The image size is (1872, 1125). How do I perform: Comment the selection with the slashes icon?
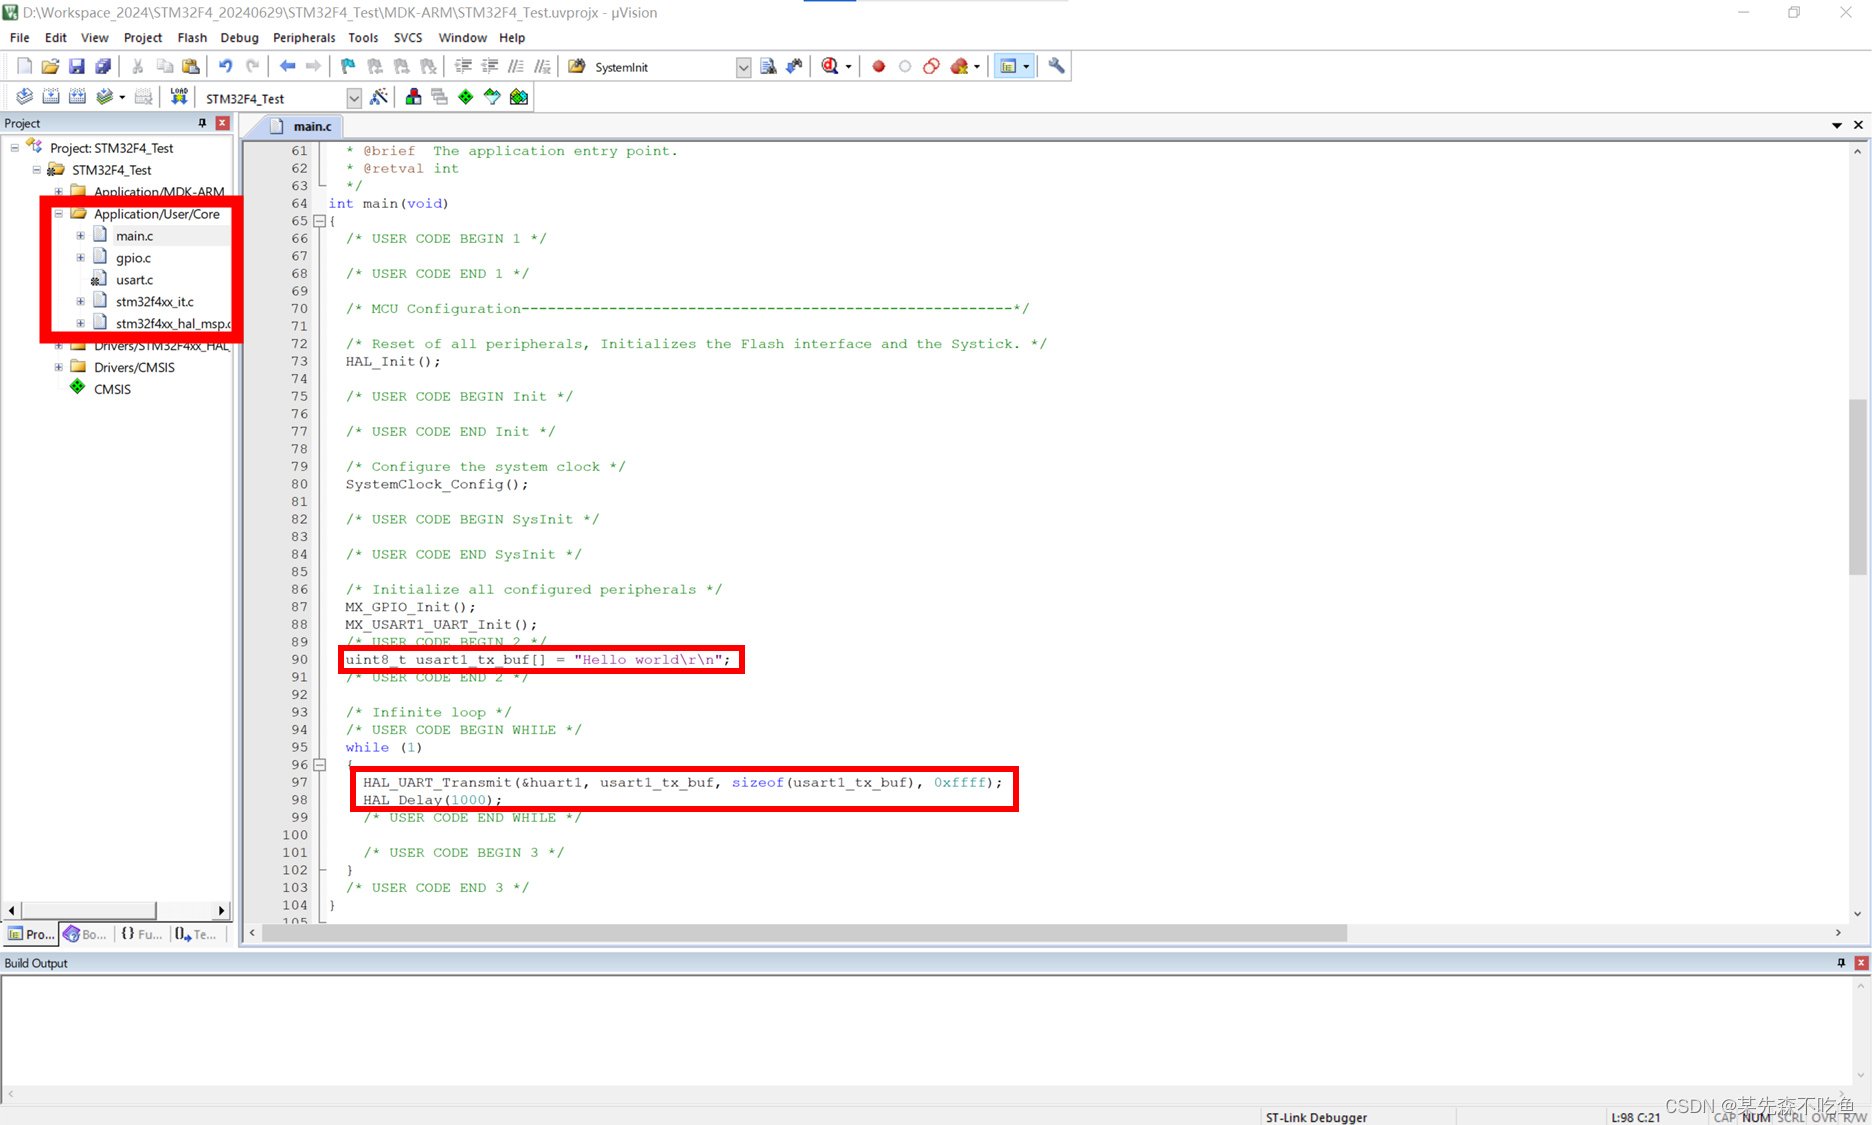(x=516, y=66)
